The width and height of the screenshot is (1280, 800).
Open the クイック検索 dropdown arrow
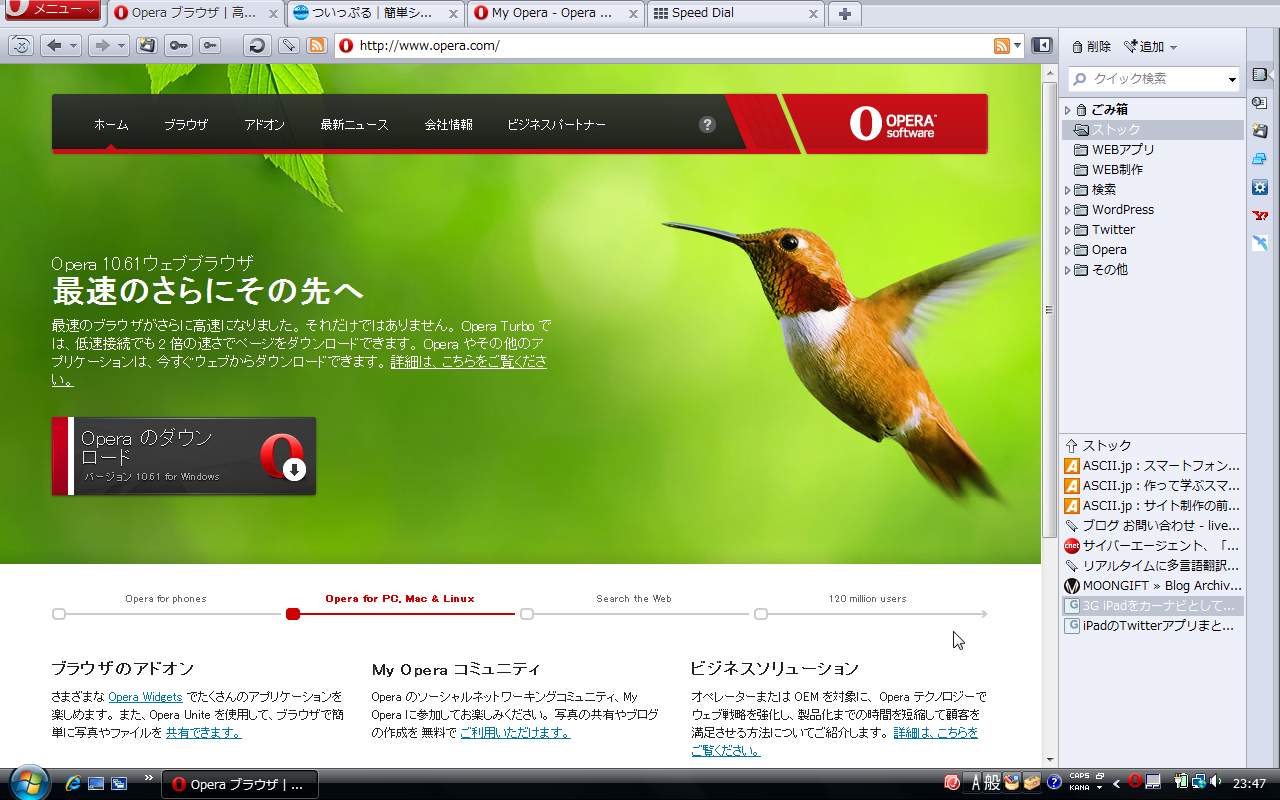[1233, 79]
